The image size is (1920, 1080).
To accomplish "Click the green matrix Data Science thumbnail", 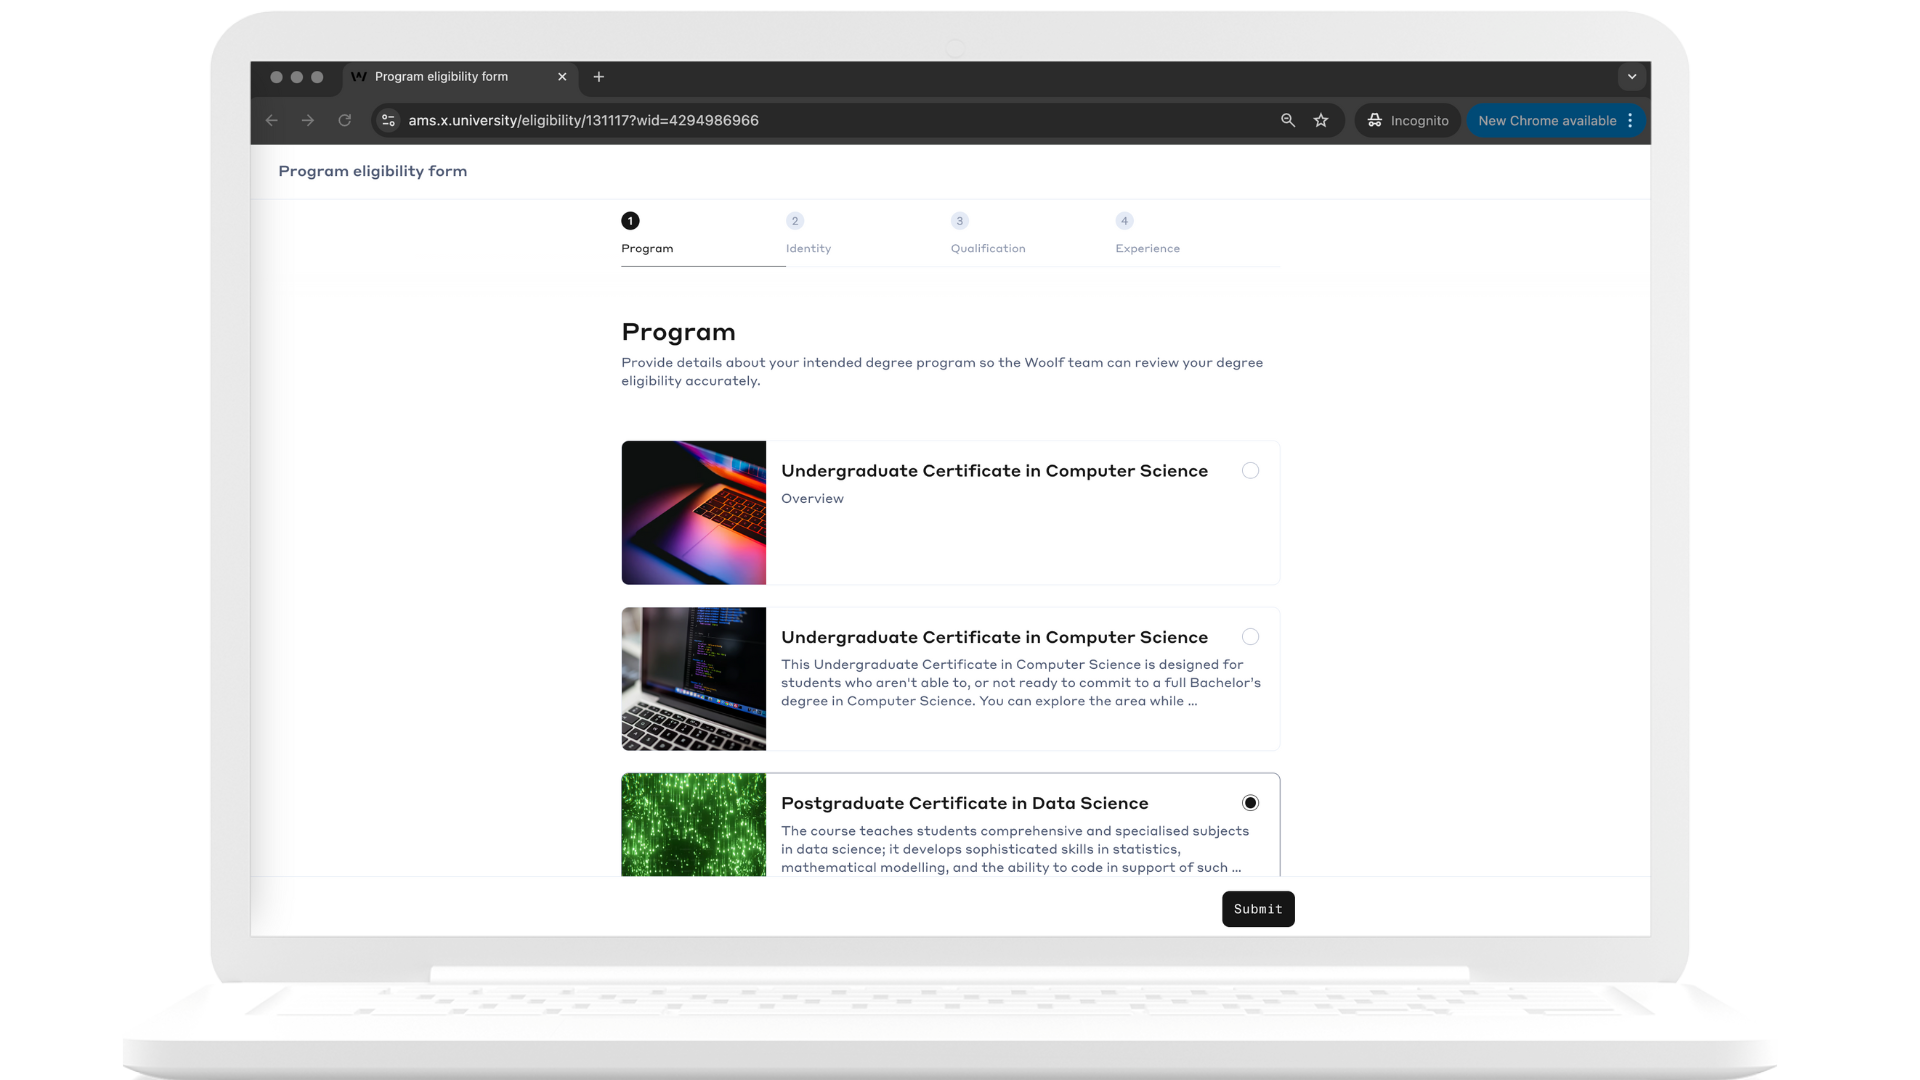I will click(x=693, y=825).
